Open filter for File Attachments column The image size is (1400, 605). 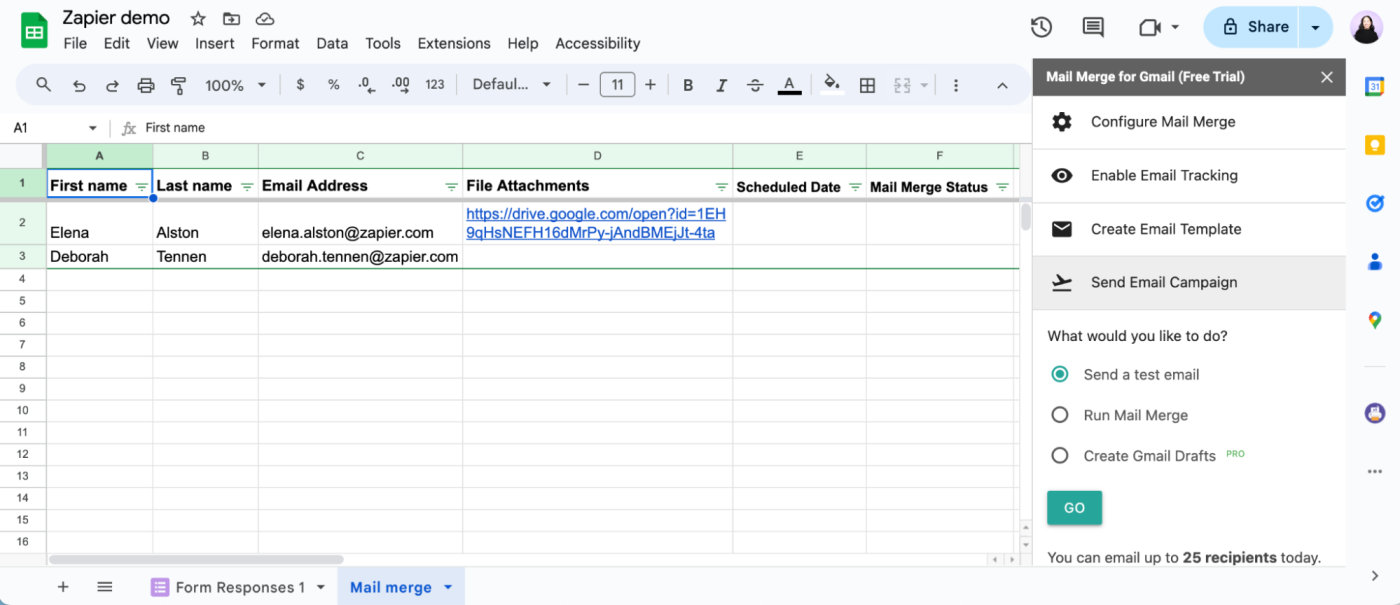coord(721,187)
